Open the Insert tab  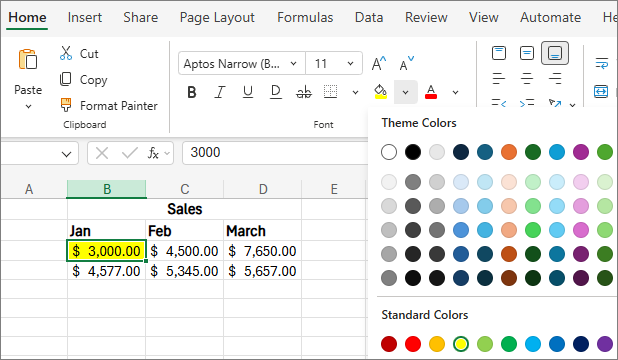click(84, 18)
